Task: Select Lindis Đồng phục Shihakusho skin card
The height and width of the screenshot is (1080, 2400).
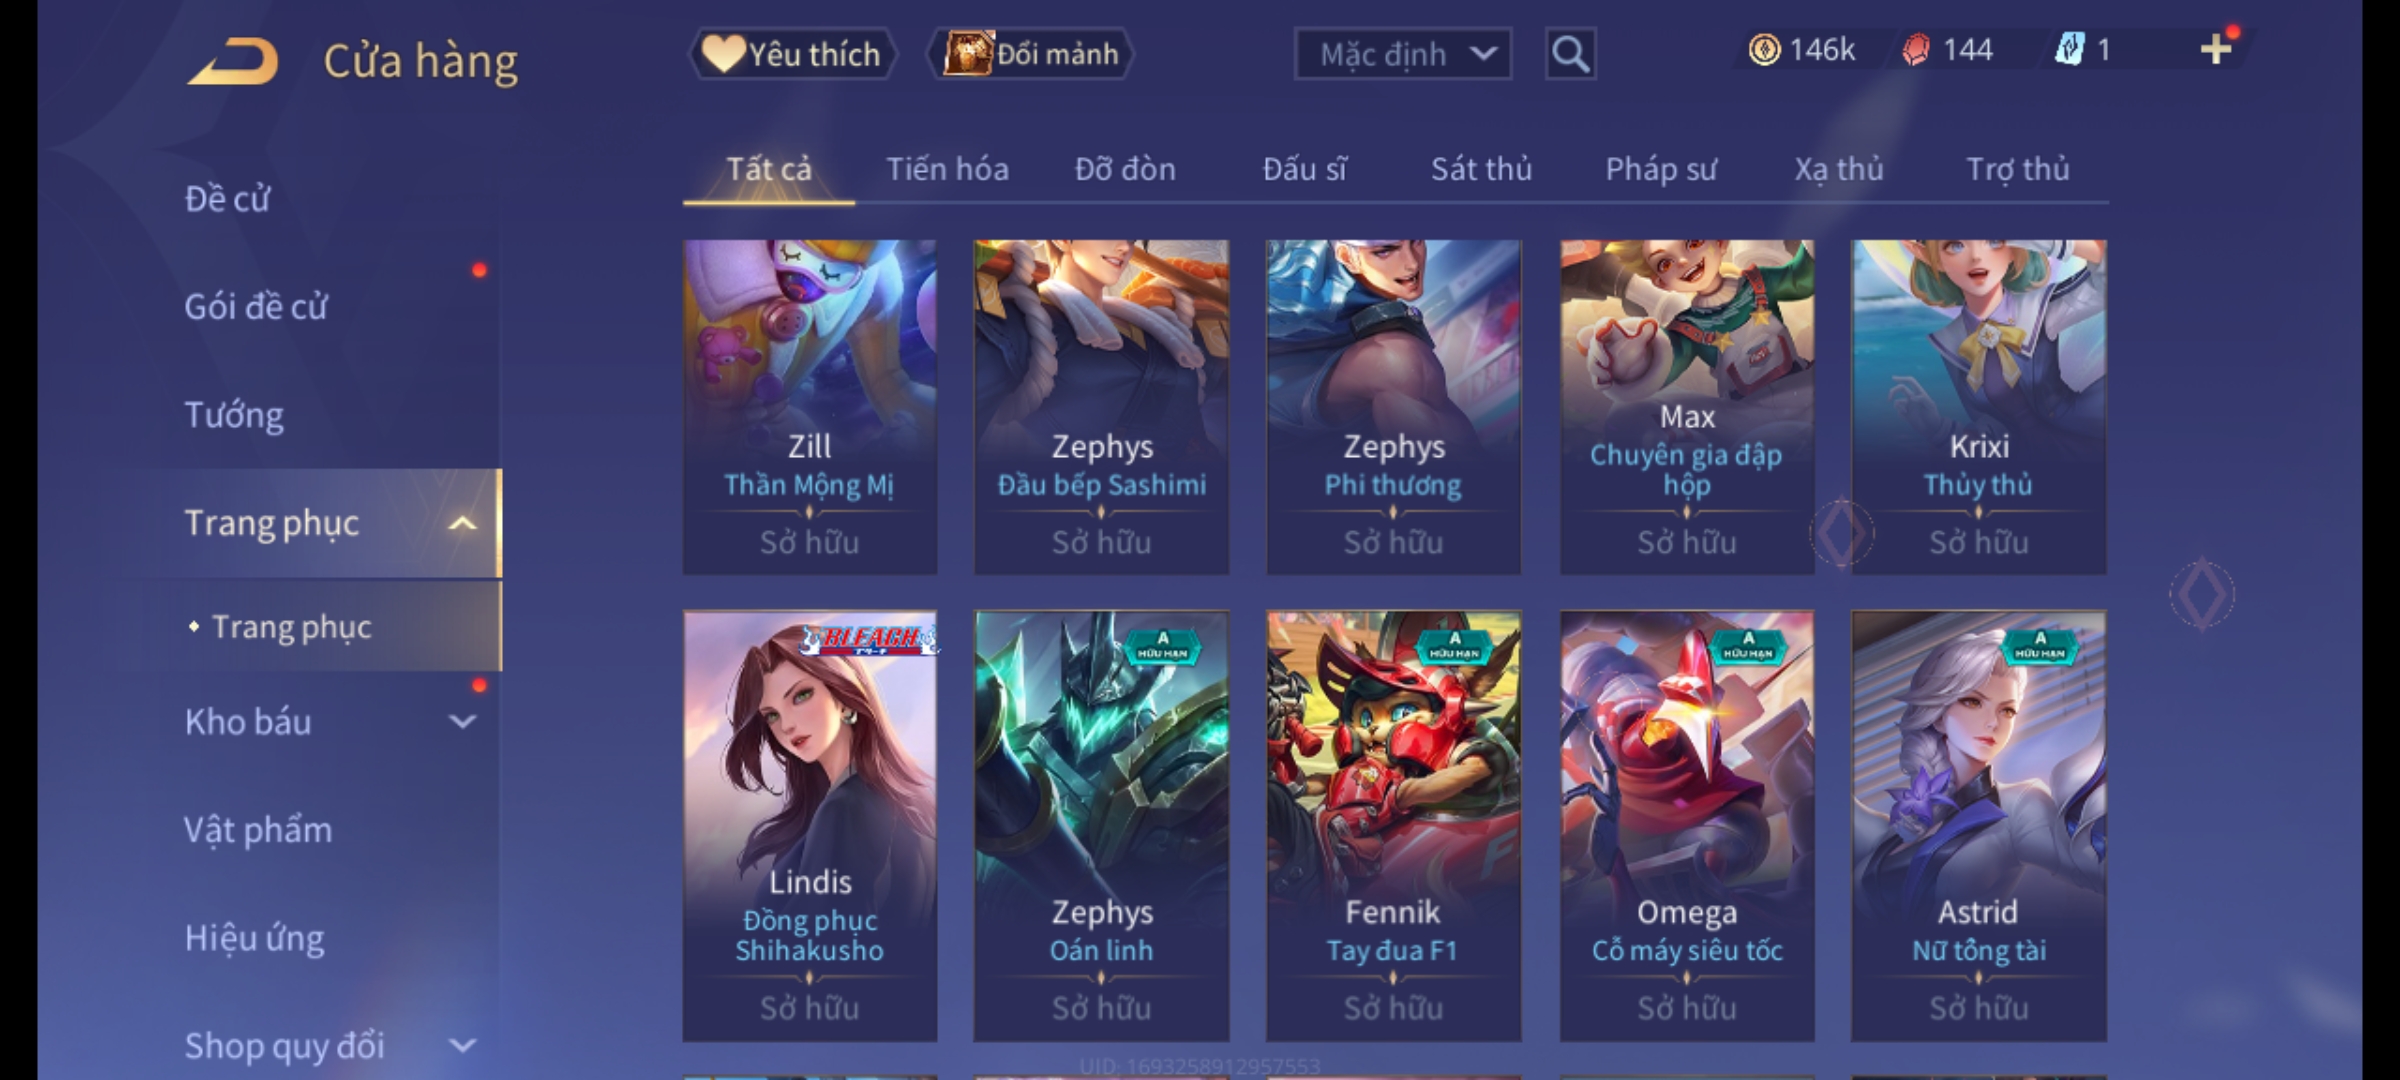Action: click(810, 826)
